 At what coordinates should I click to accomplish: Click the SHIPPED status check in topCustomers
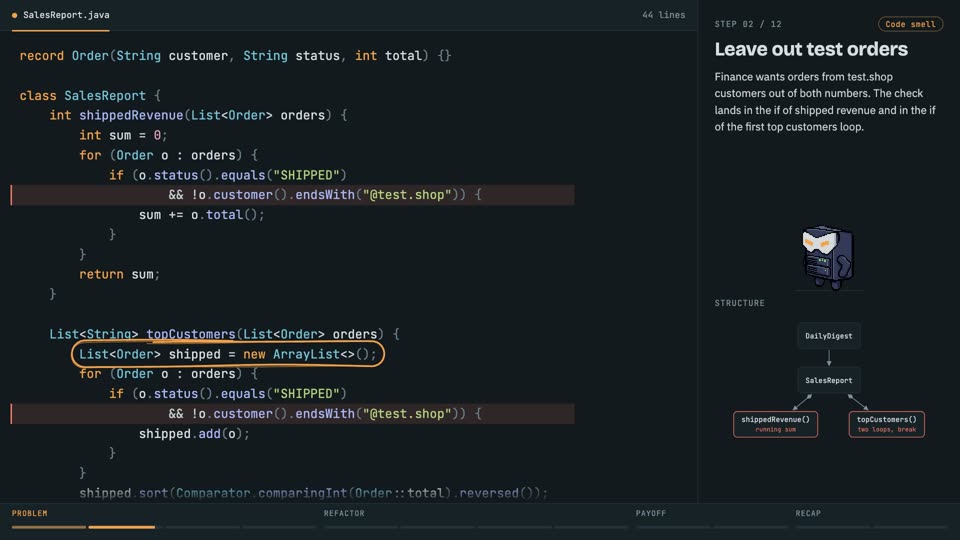click(228, 394)
